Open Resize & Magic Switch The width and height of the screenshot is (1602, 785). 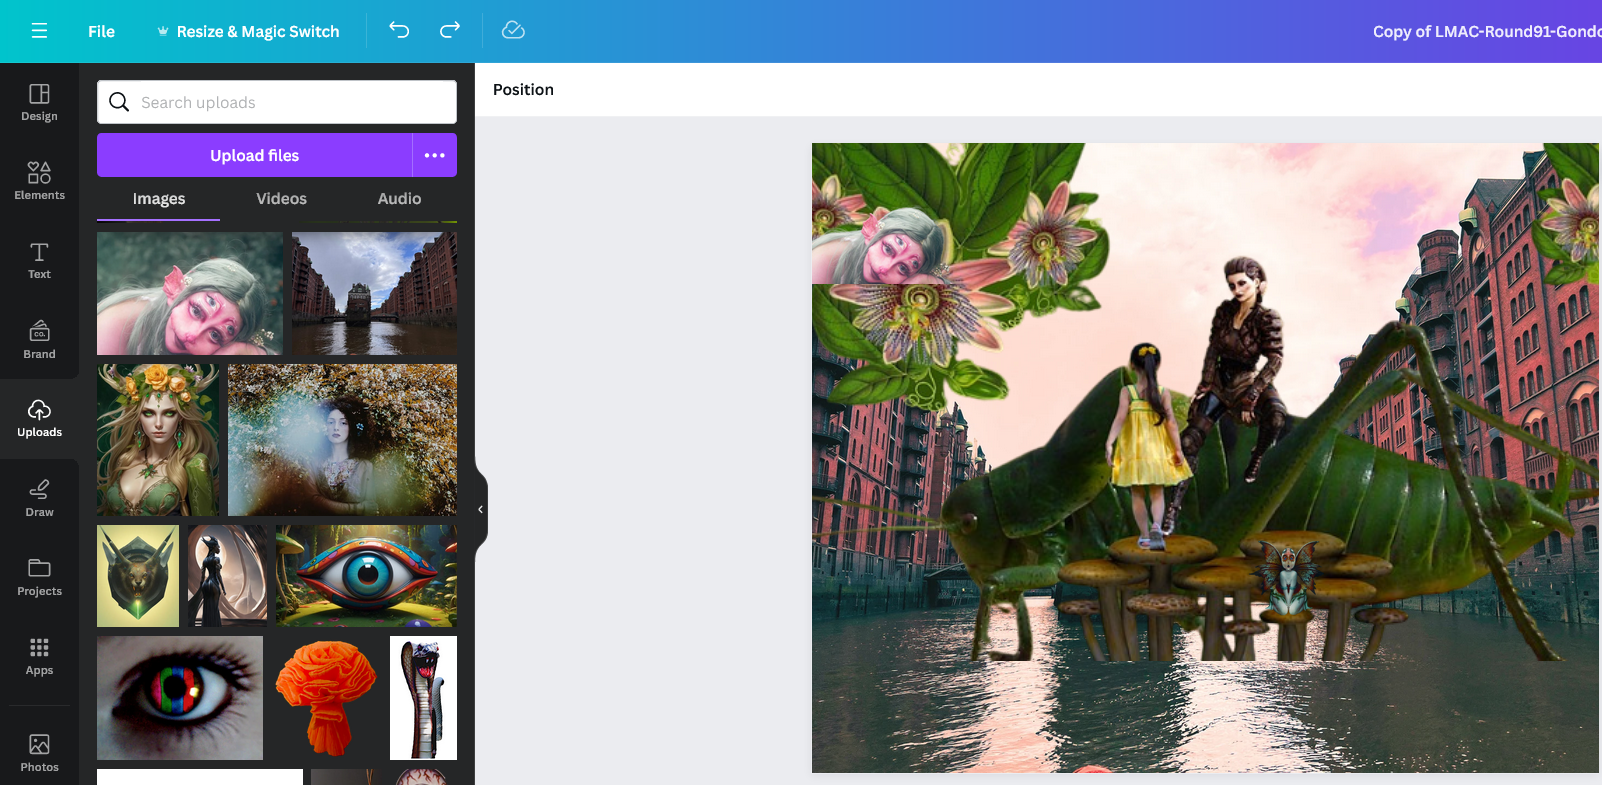tap(248, 31)
